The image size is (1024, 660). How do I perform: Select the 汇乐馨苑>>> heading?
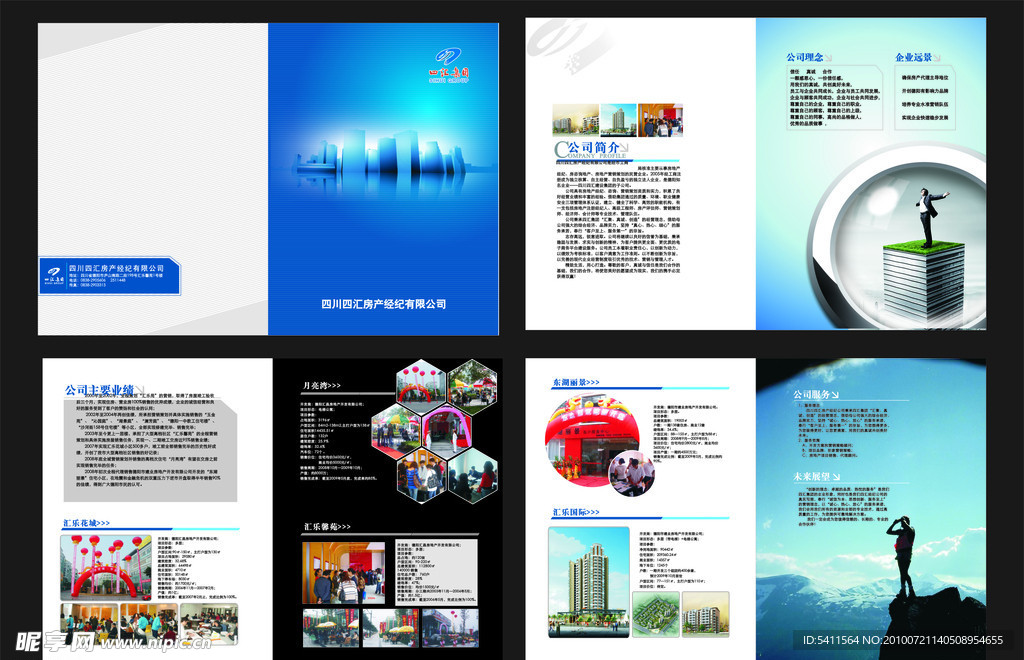point(327,526)
